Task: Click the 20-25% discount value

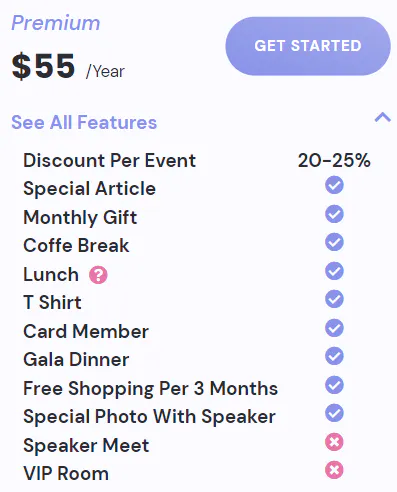Action: 334,160
